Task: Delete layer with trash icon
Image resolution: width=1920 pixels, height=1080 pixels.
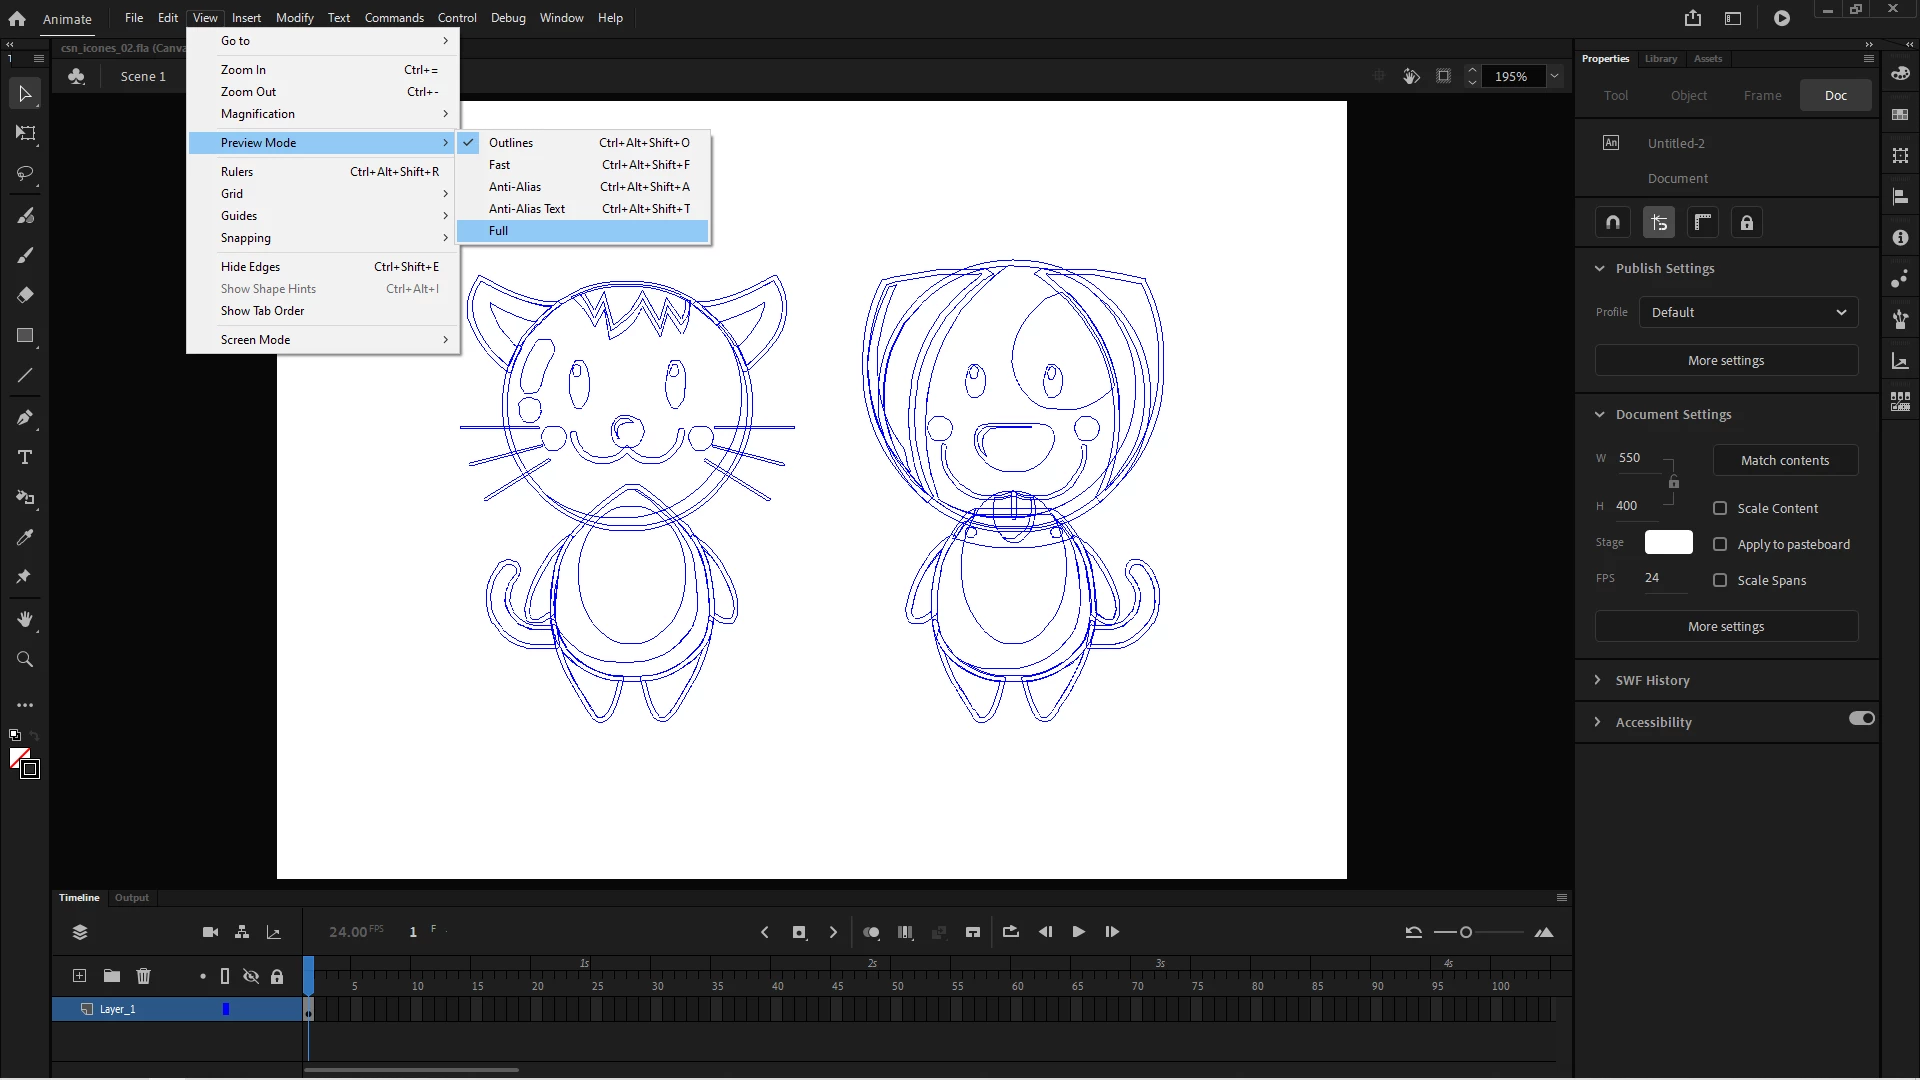Action: (143, 976)
